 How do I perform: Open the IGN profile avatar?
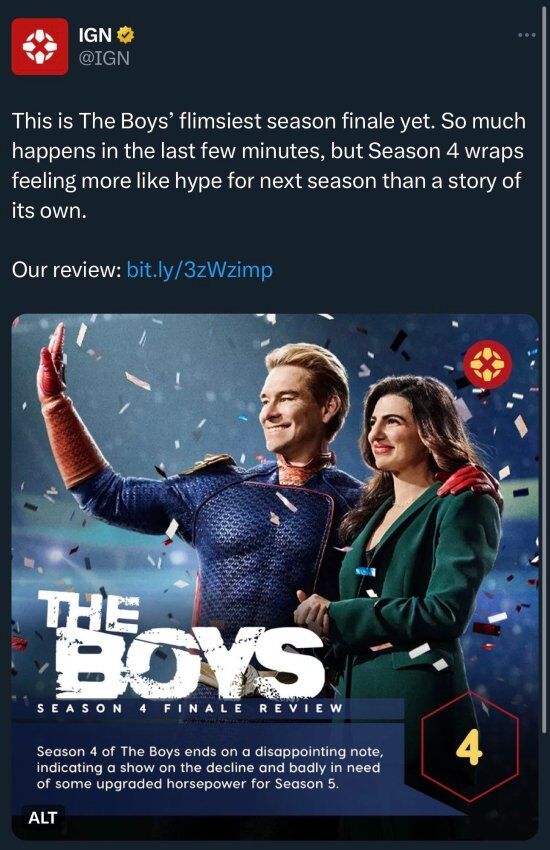40,46
